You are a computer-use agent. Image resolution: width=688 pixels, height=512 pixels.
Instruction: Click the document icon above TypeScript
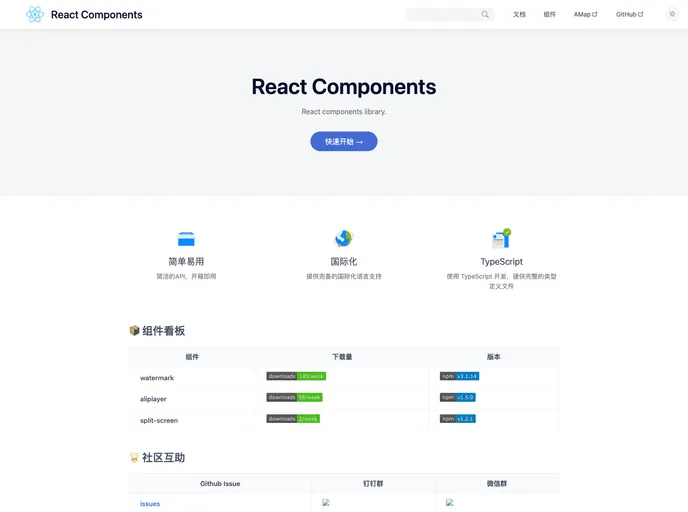tap(501, 238)
